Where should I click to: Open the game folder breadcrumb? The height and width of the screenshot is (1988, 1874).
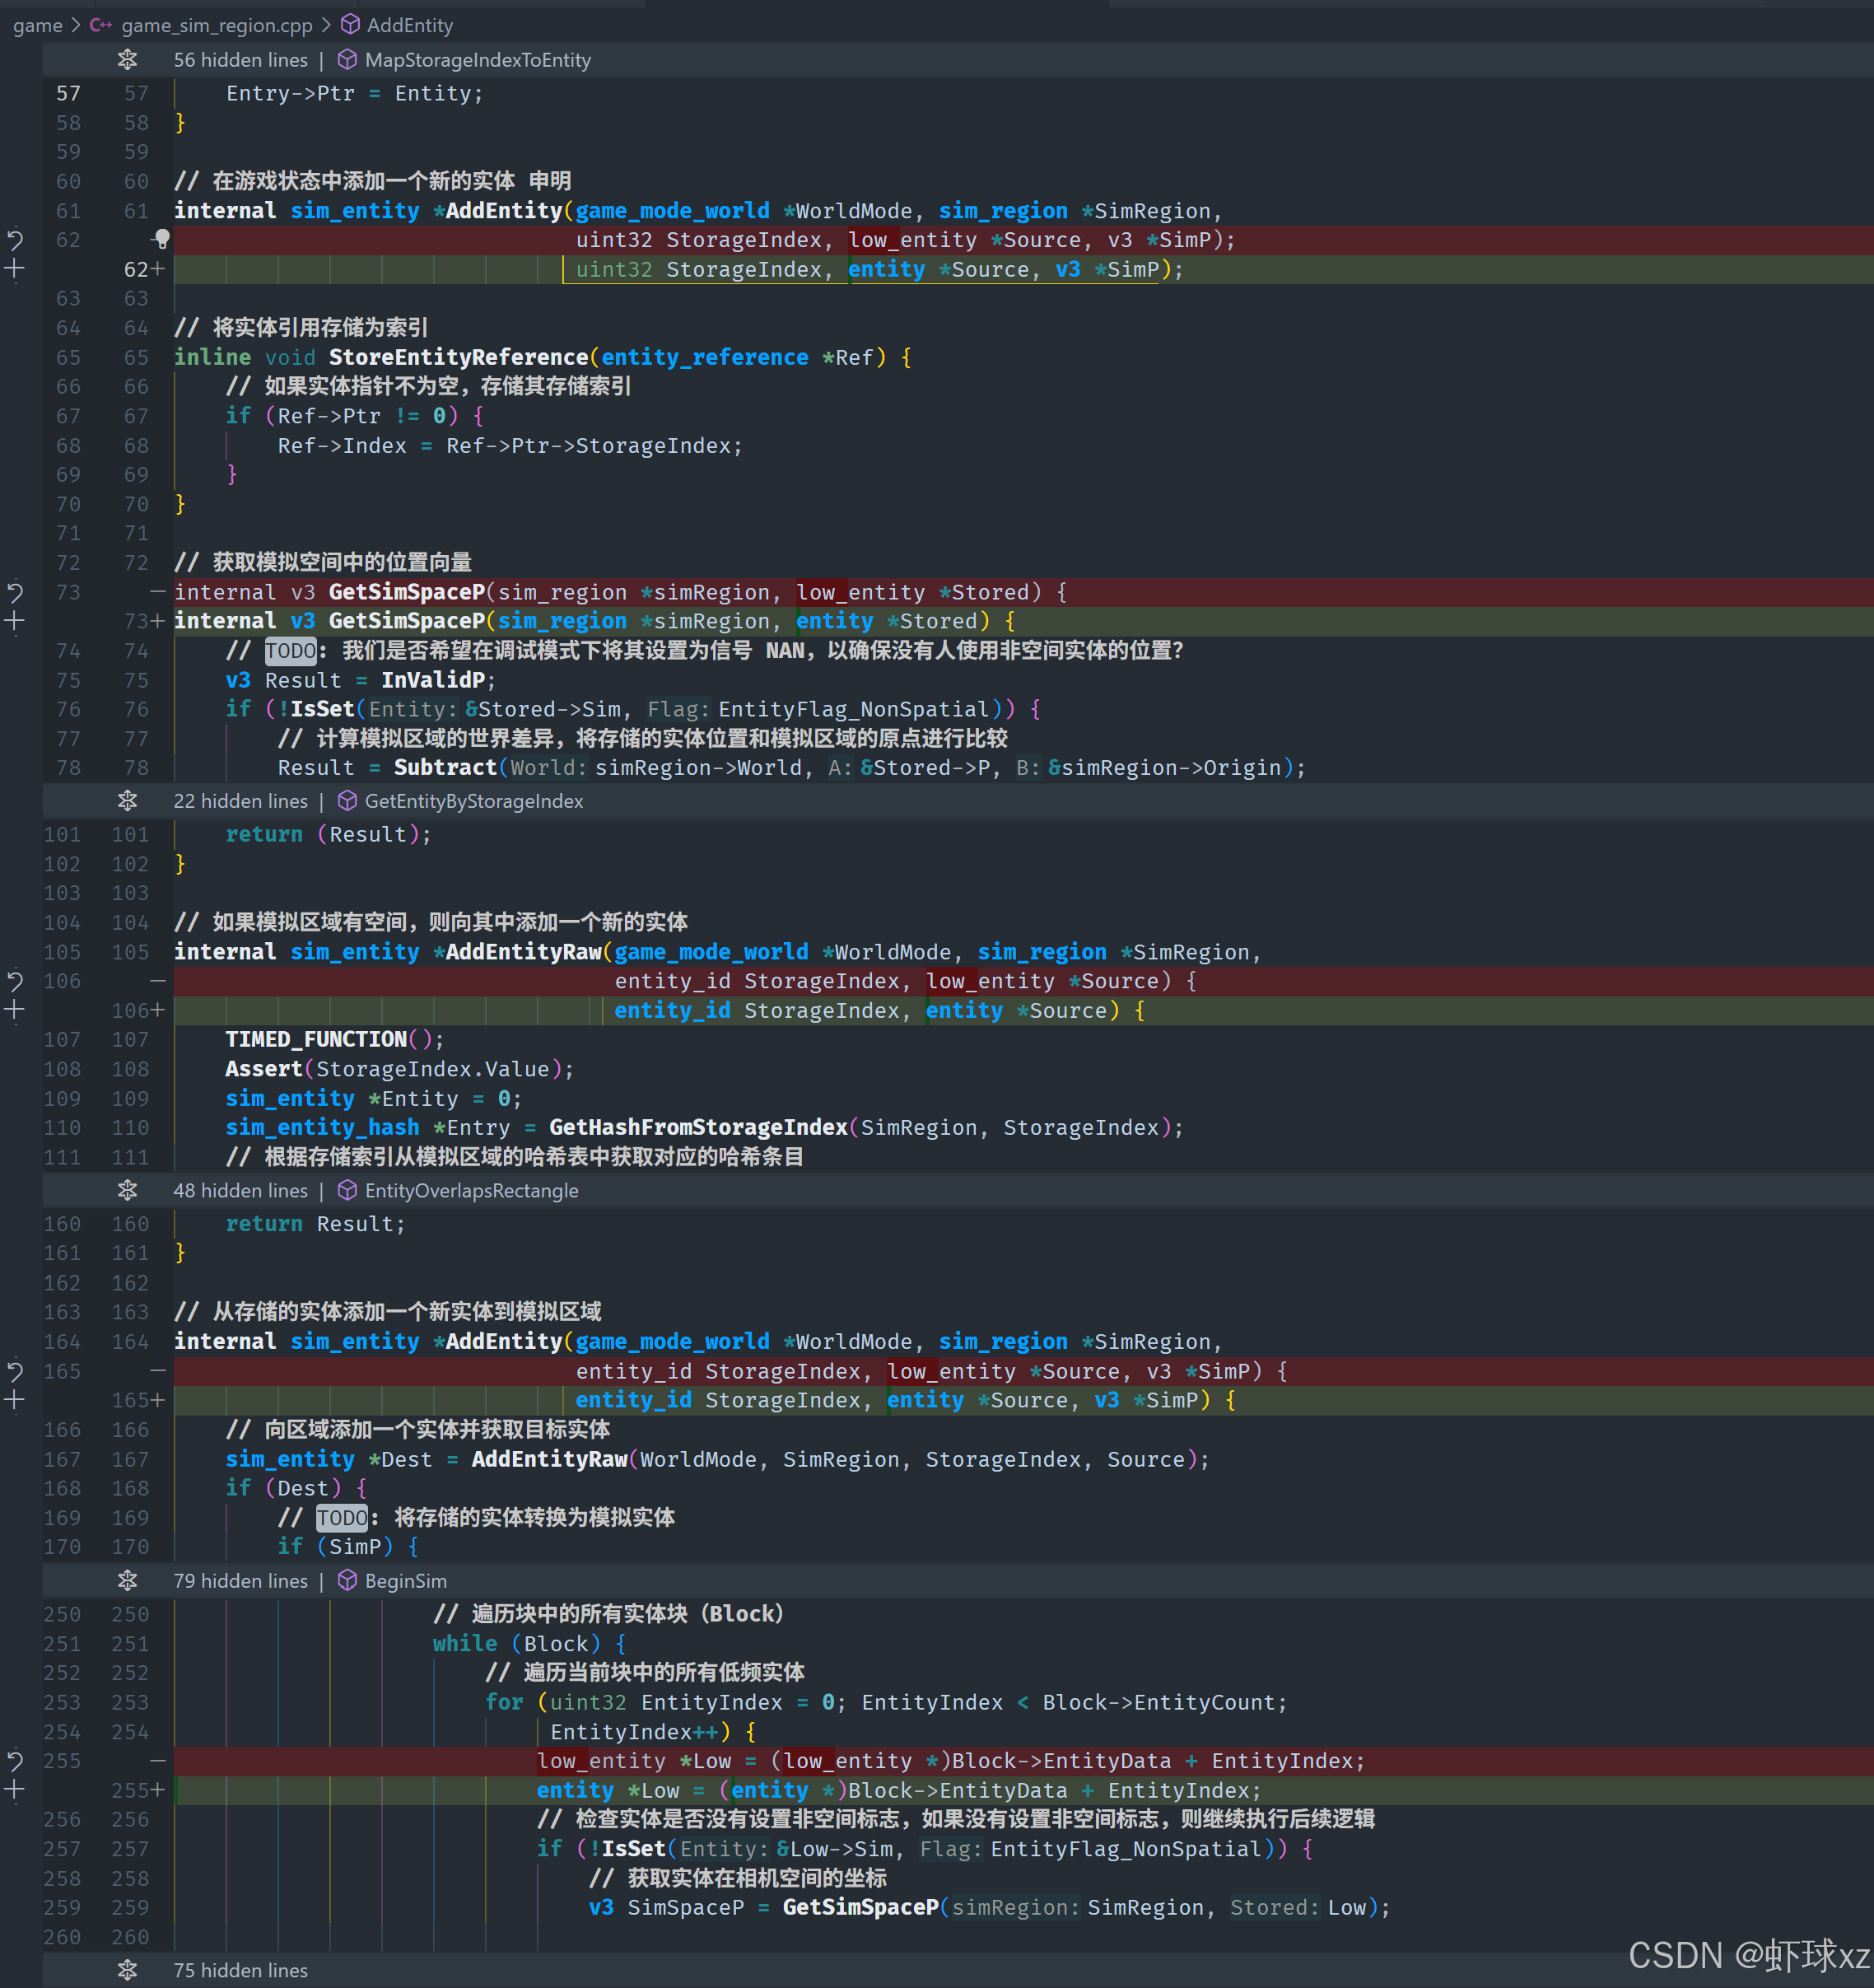tap(37, 25)
